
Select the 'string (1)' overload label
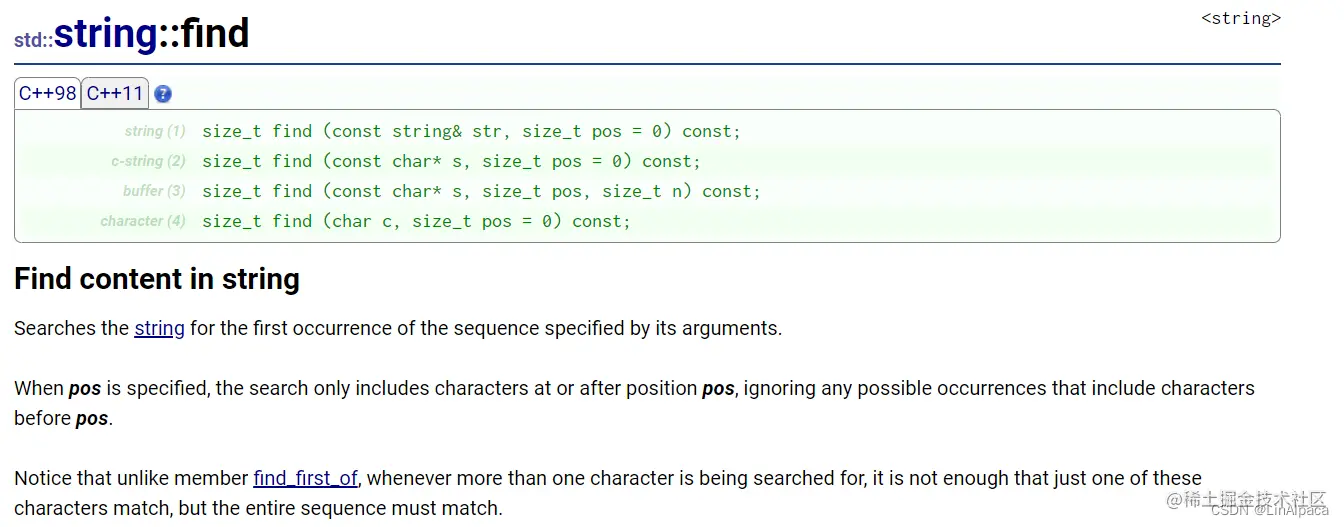click(x=155, y=131)
